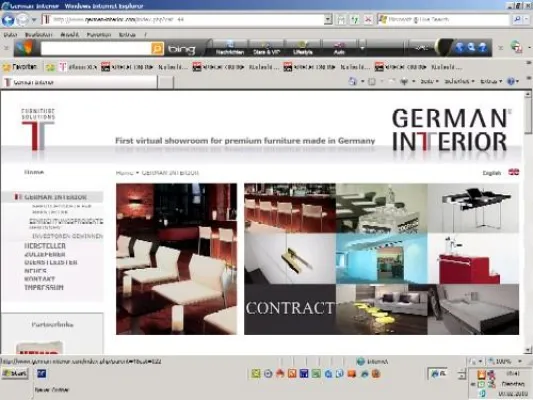The height and width of the screenshot is (400, 533).
Task: Open the Favoriten menu in menu bar
Action: 99,35
